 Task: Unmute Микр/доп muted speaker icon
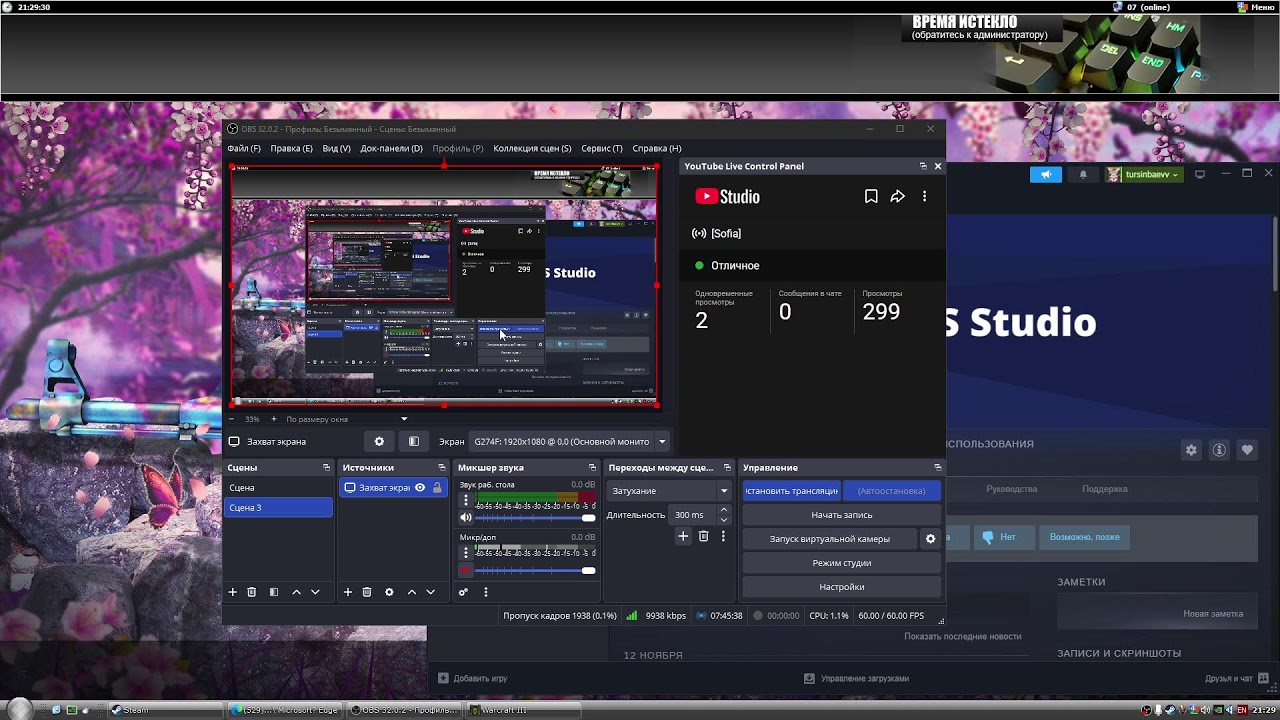tap(465, 571)
